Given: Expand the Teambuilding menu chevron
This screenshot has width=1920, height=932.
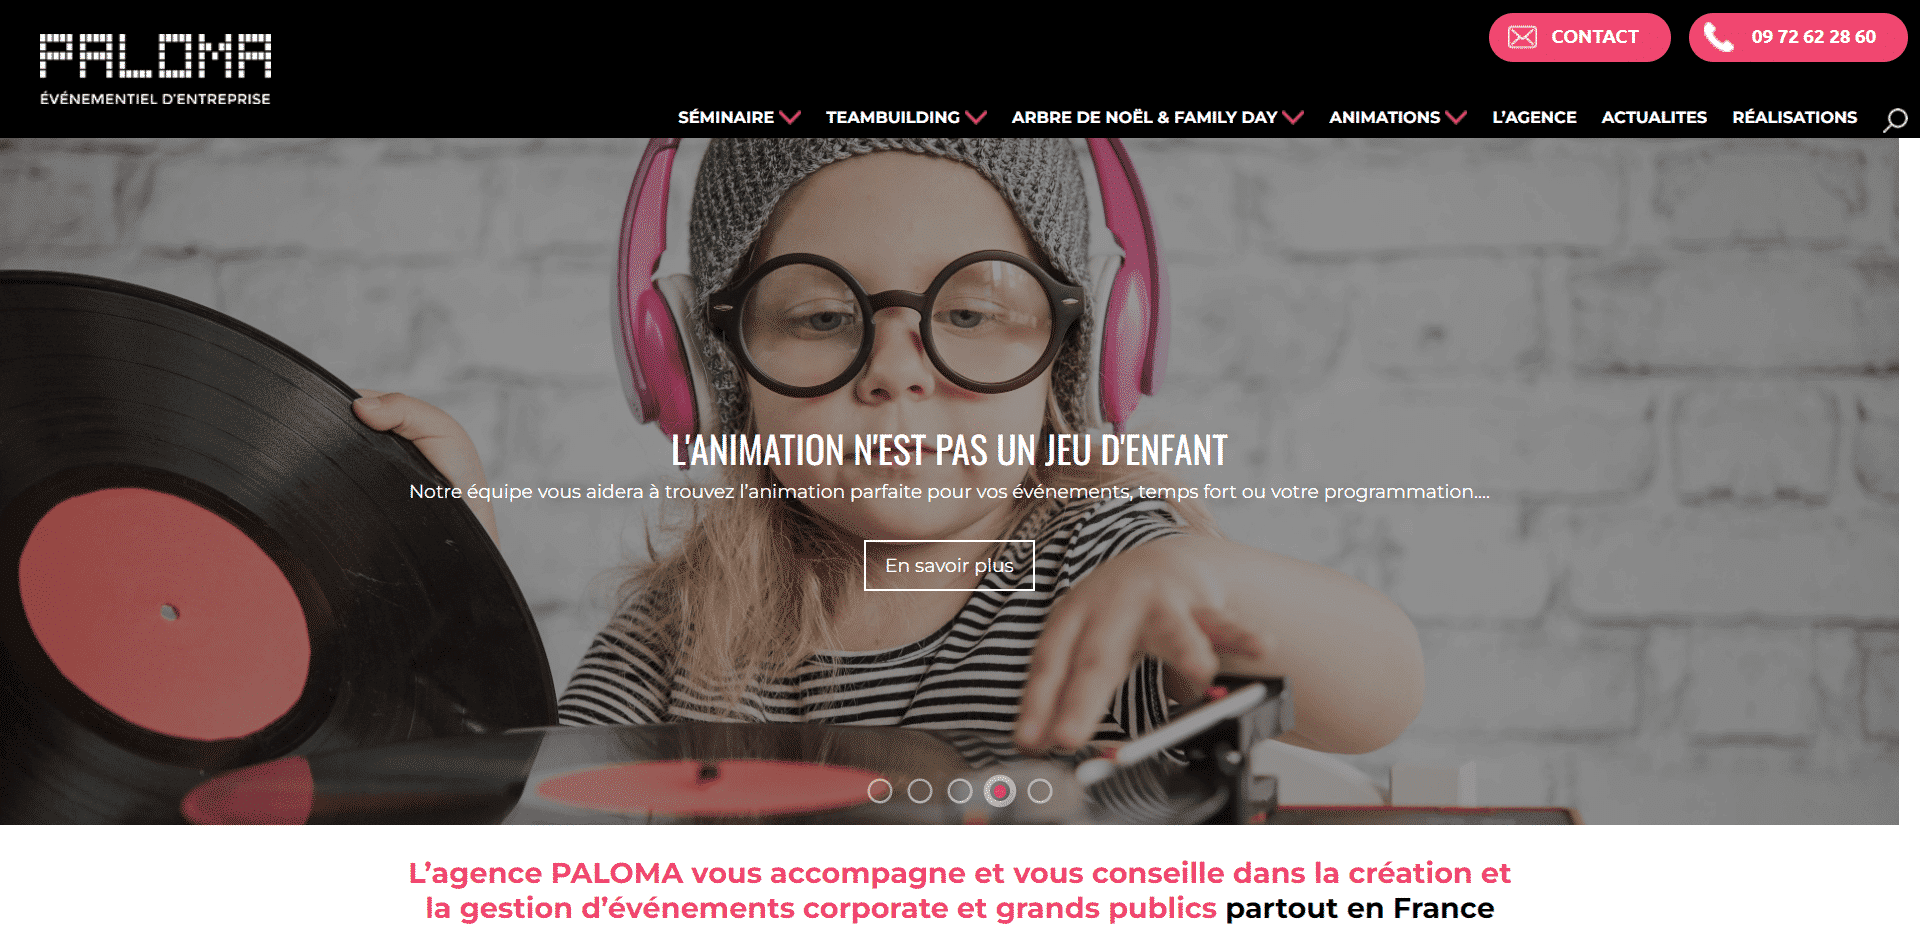Looking at the screenshot, I should click(x=976, y=117).
